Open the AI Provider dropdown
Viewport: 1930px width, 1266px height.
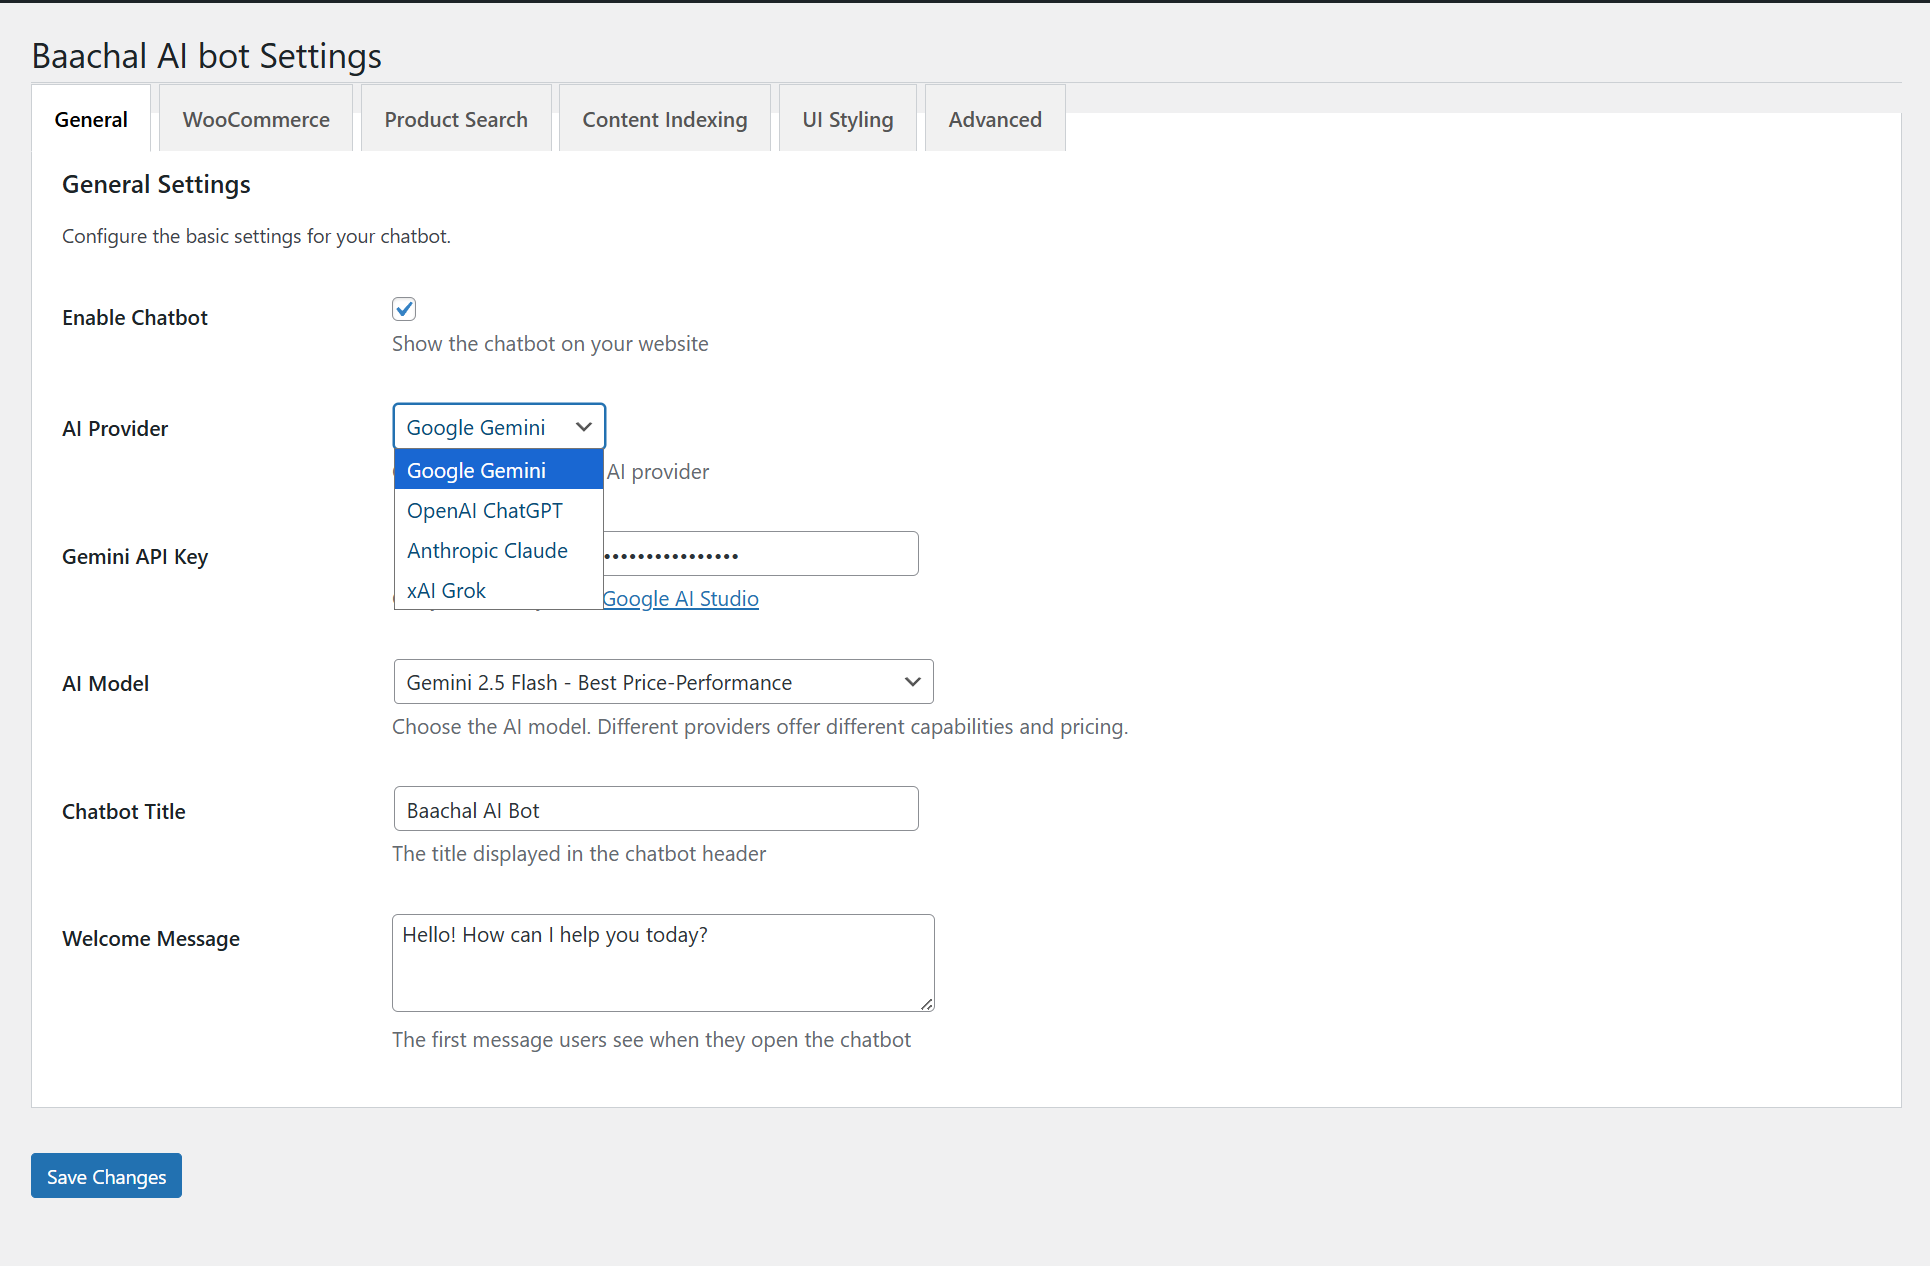(498, 426)
